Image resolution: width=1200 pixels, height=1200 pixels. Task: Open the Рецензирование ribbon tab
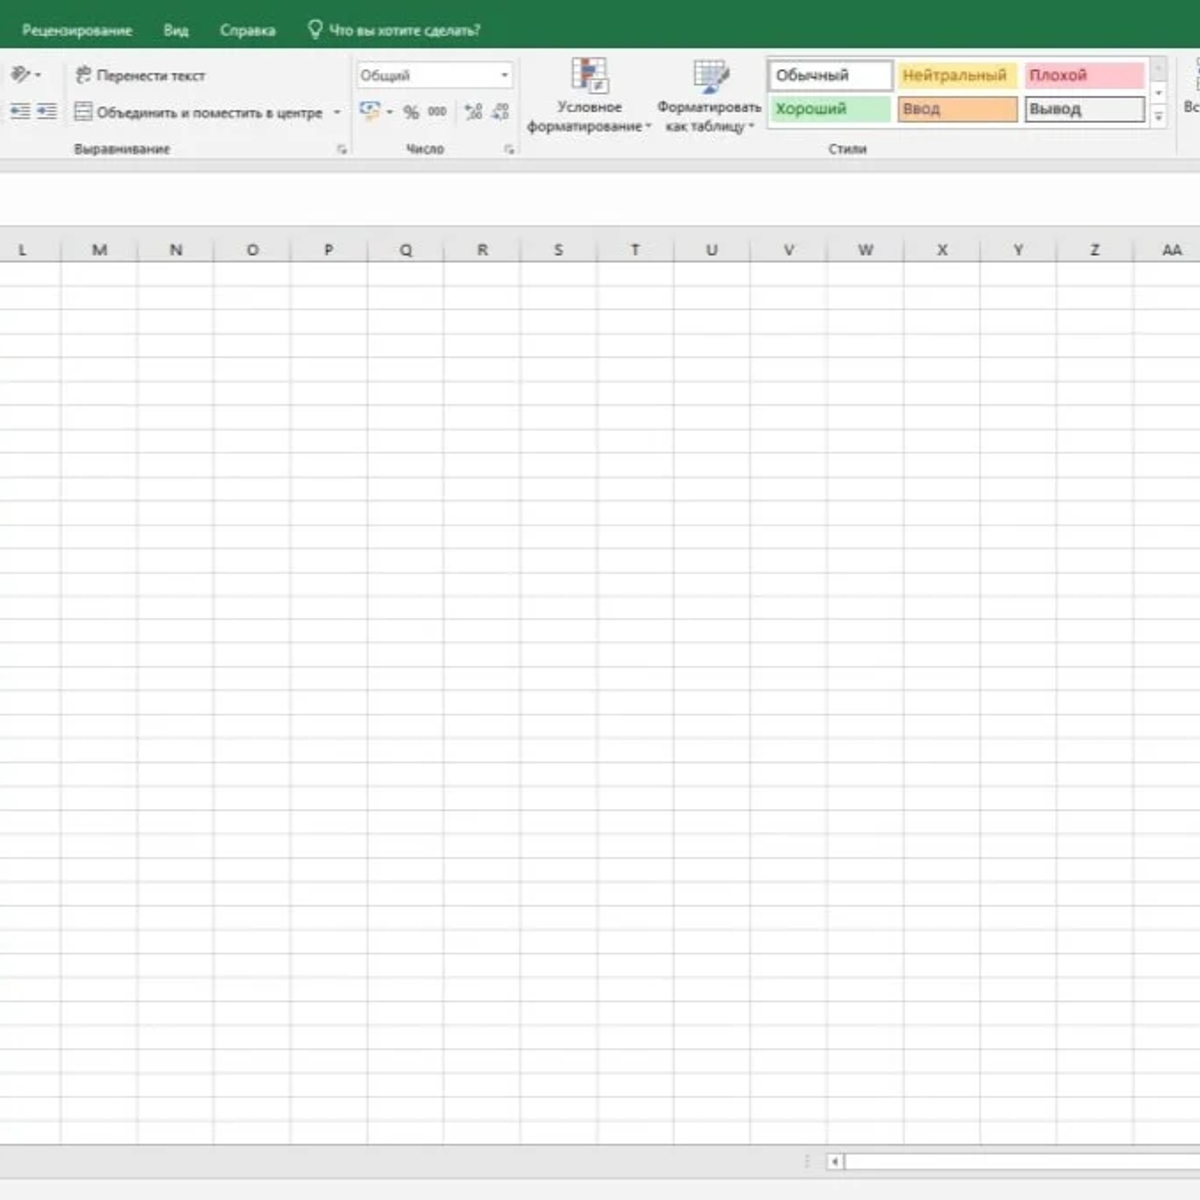[77, 30]
